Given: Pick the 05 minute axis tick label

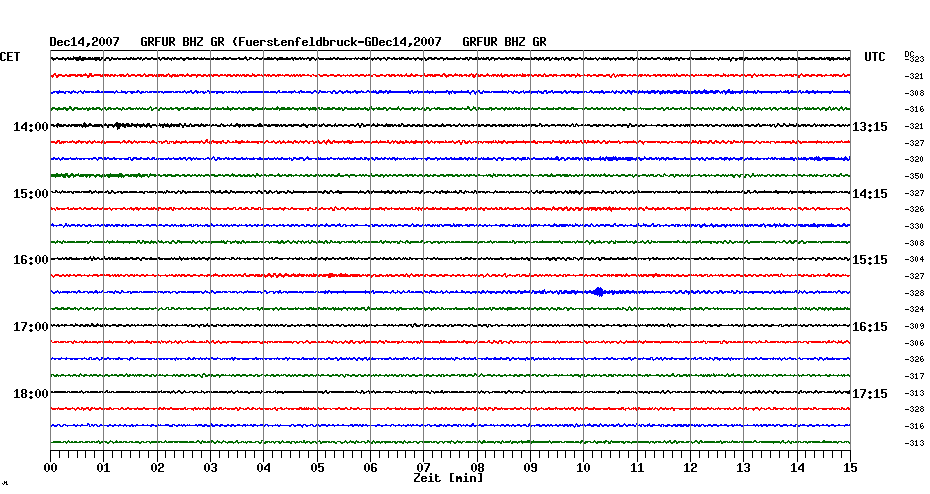Looking at the screenshot, I should coord(317,468).
